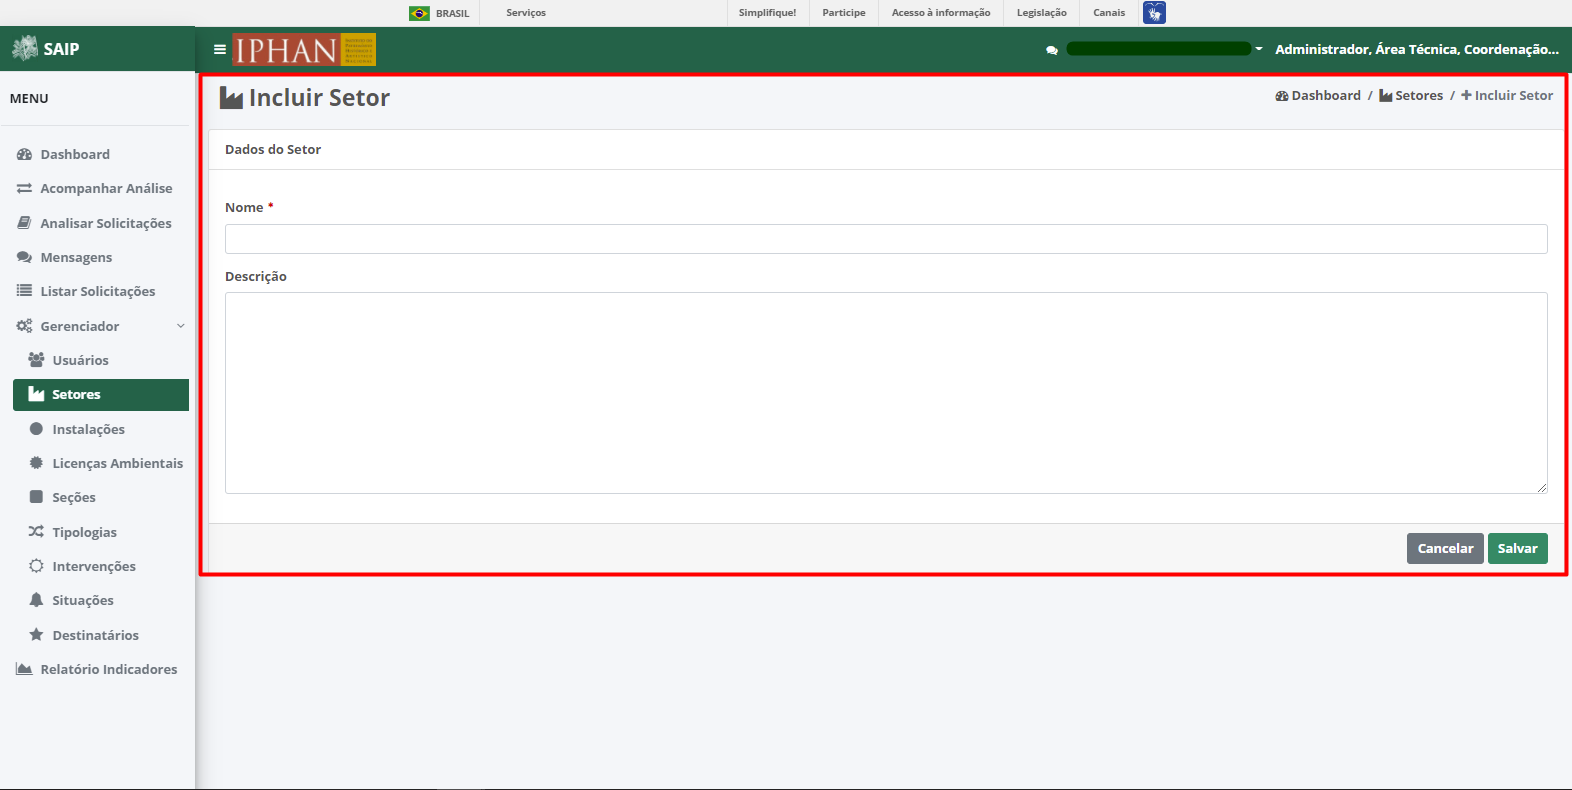Open the chat messages icon in header
Image resolution: width=1572 pixels, height=790 pixels.
(x=1052, y=50)
